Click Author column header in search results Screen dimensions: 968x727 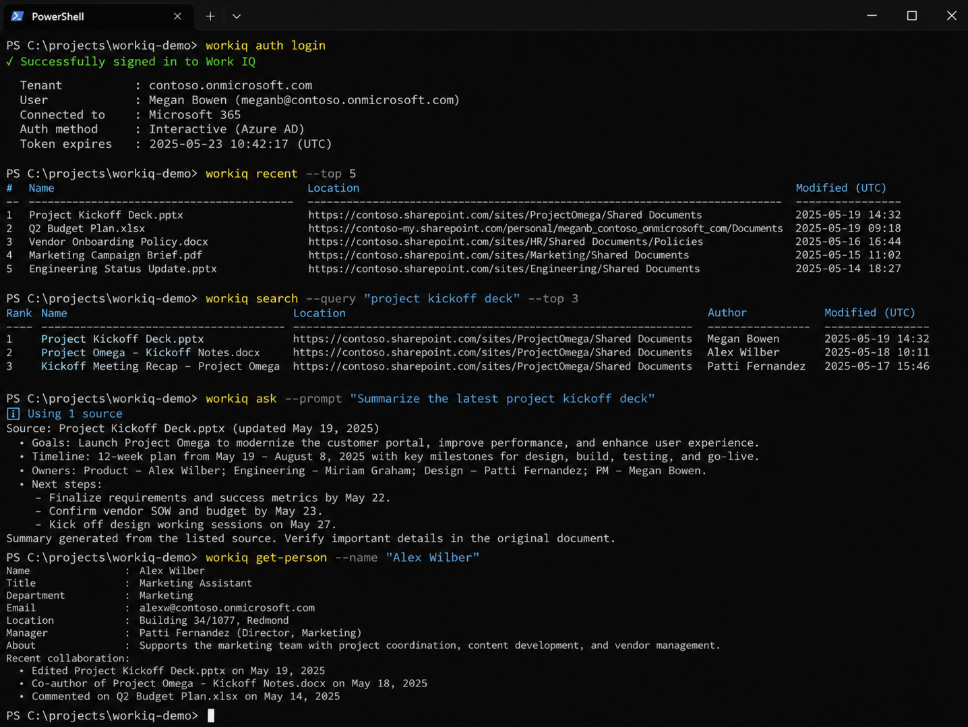727,312
